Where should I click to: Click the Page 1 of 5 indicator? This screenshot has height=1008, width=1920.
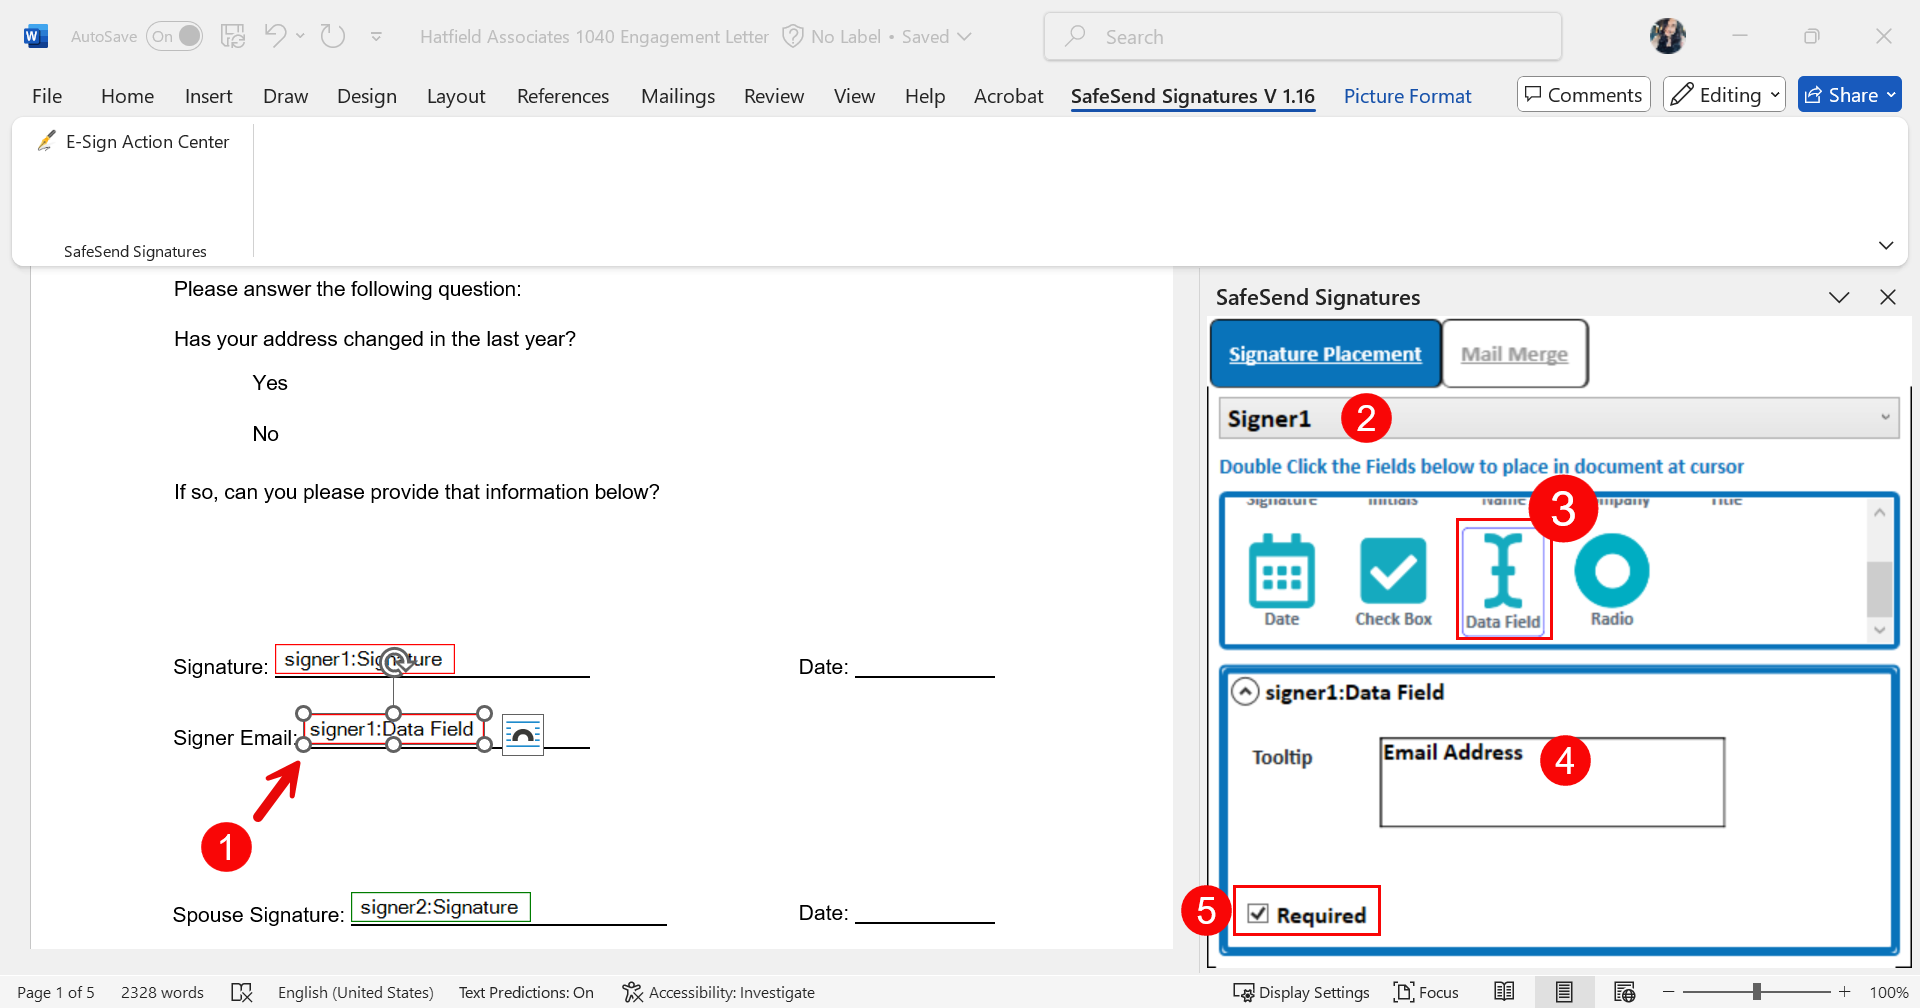point(56,992)
